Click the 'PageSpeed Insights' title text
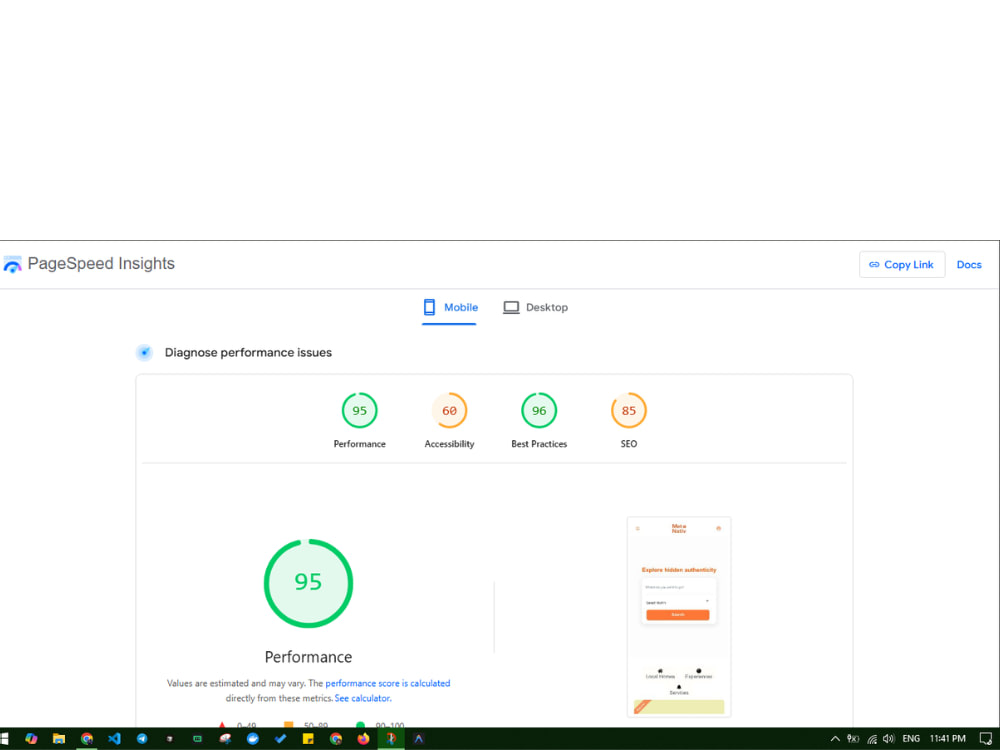This screenshot has height=750, width=1000. tap(101, 263)
